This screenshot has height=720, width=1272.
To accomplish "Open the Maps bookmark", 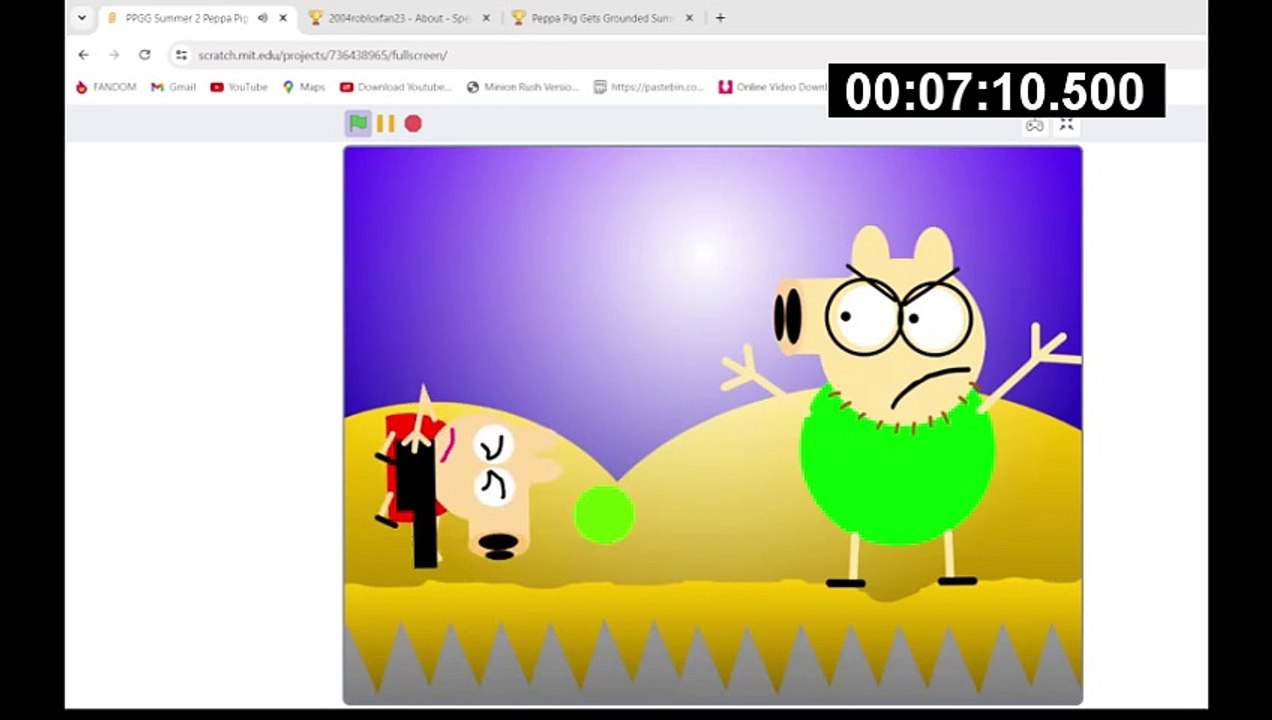I will point(304,87).
